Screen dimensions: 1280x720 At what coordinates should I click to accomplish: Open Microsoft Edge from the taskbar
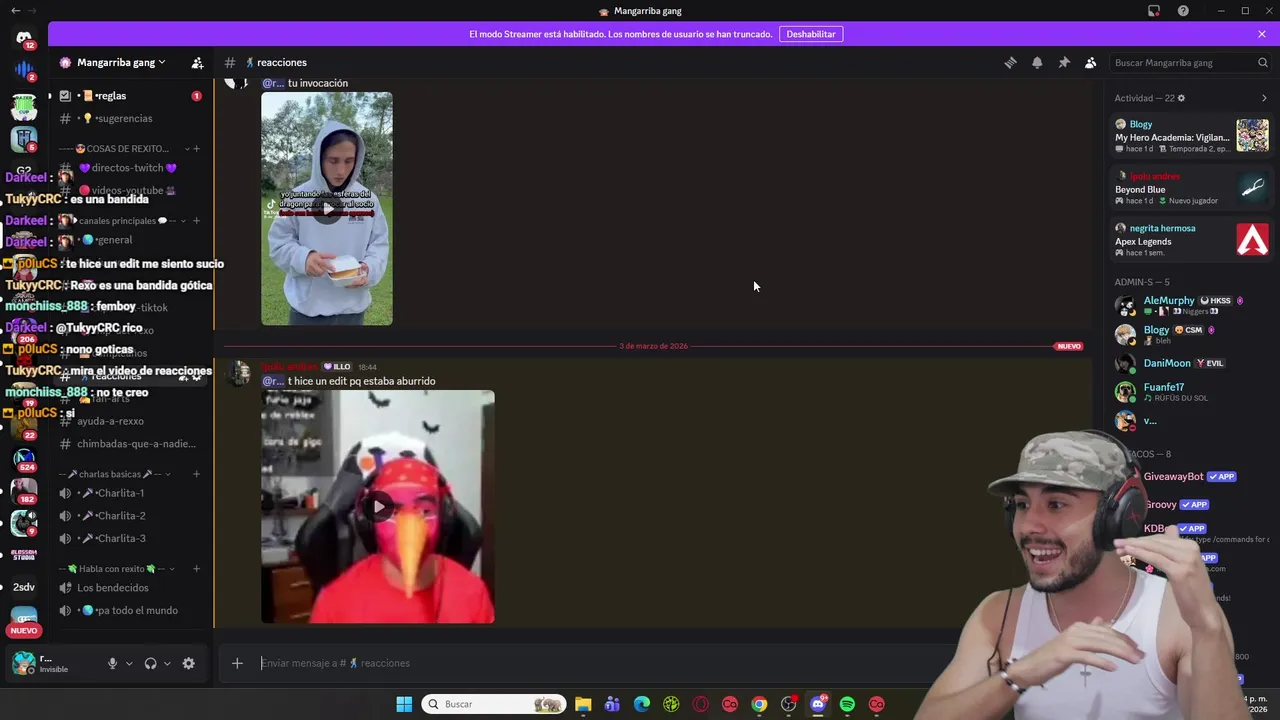coord(642,704)
